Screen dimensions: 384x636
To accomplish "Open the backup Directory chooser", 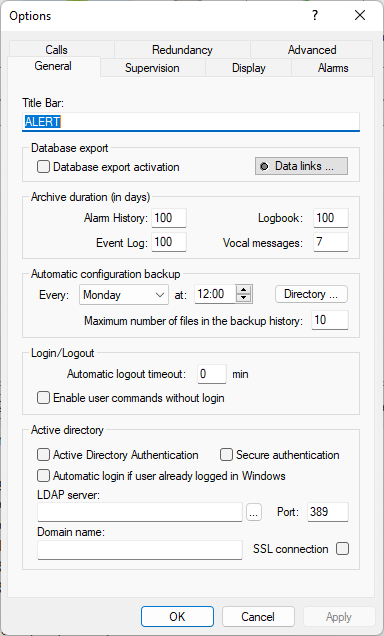I will (x=311, y=294).
